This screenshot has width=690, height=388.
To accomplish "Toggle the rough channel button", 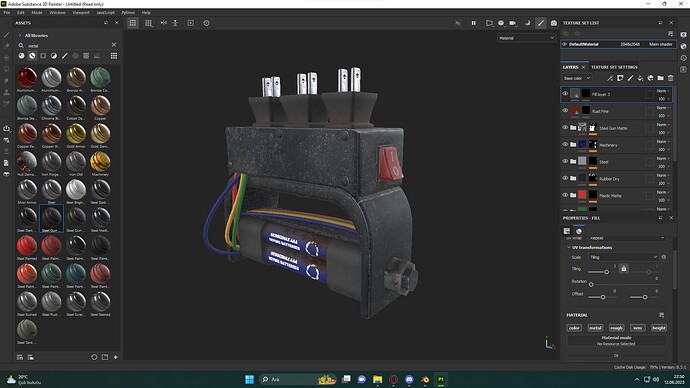I will [x=616, y=328].
